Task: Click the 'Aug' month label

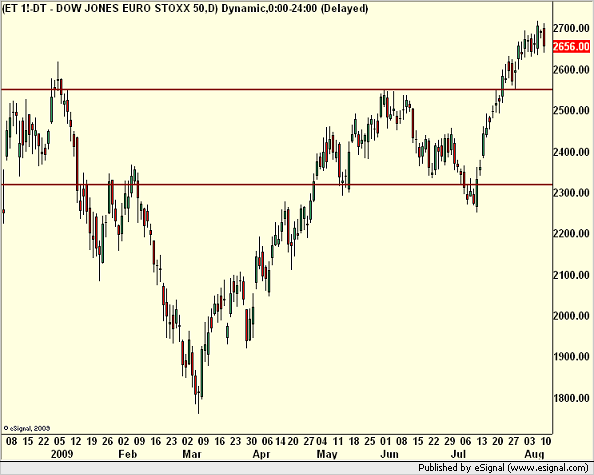Action: point(535,454)
